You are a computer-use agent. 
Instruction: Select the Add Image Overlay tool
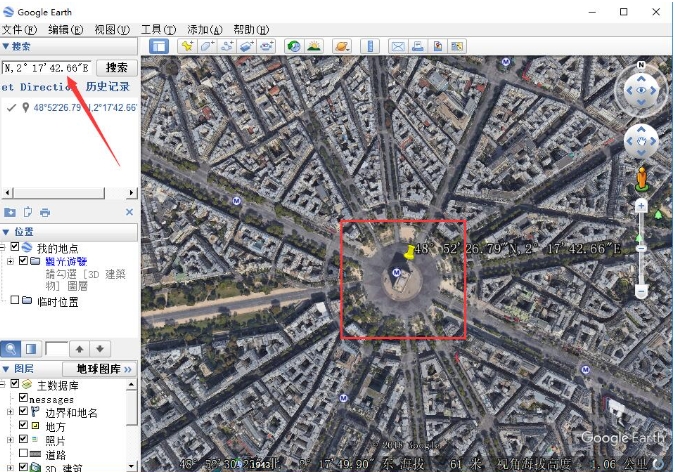point(247,46)
